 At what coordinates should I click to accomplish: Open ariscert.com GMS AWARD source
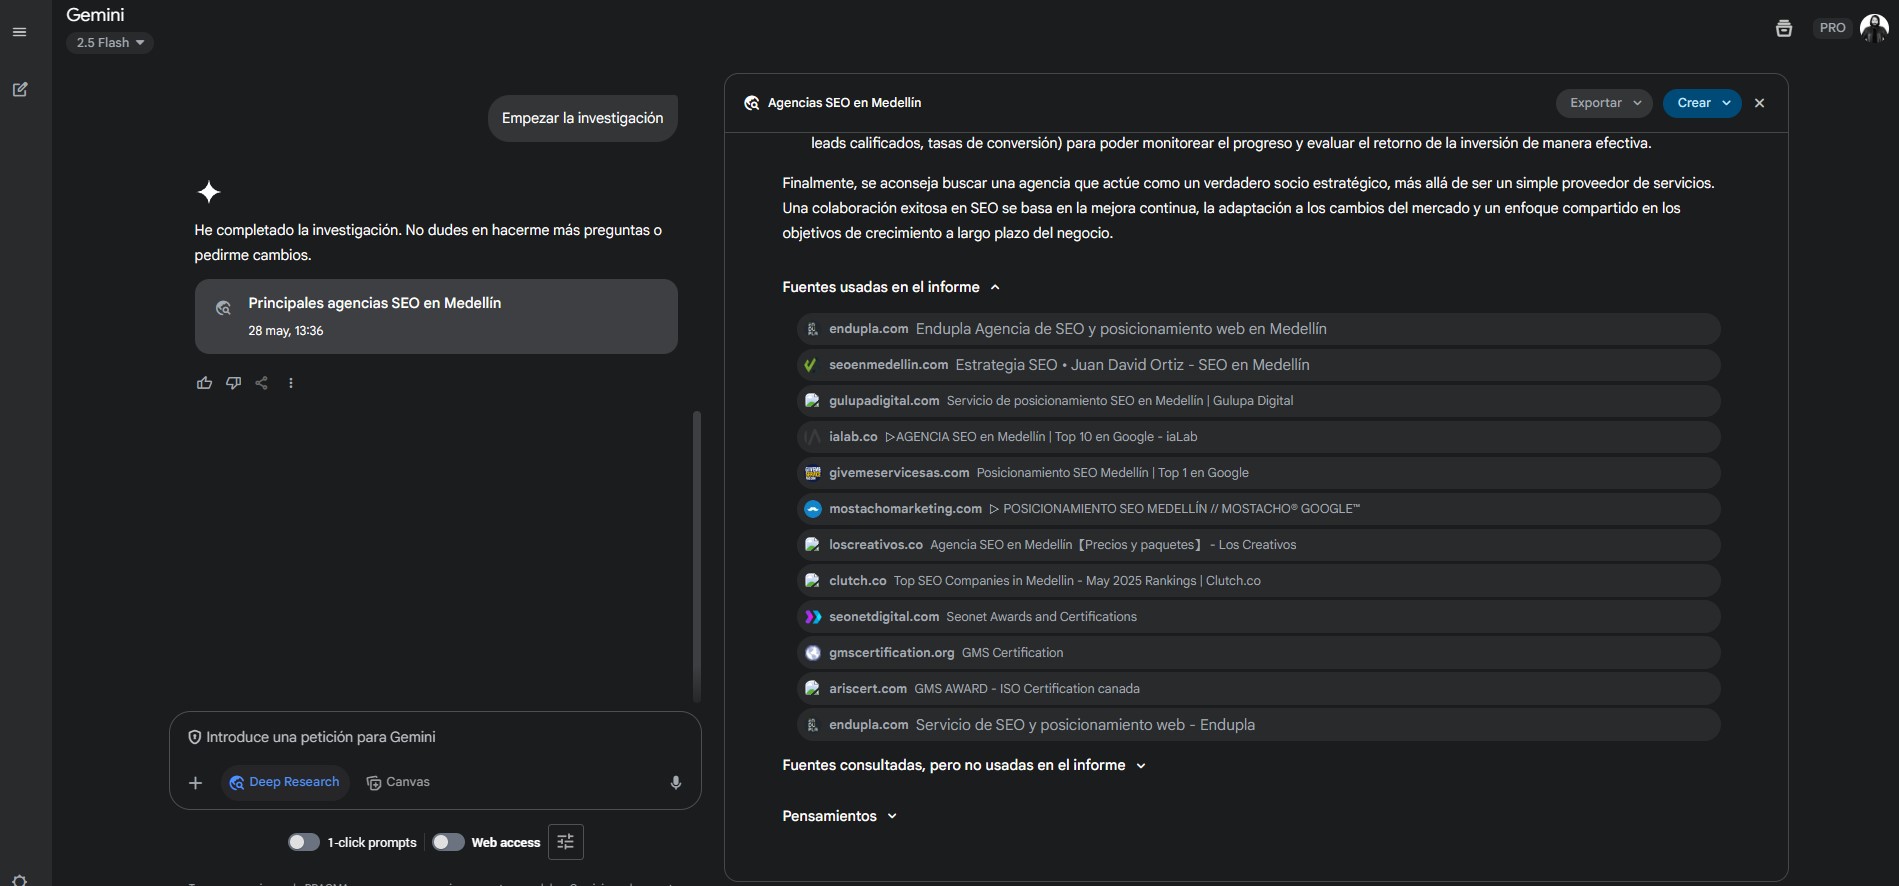tap(1258, 689)
